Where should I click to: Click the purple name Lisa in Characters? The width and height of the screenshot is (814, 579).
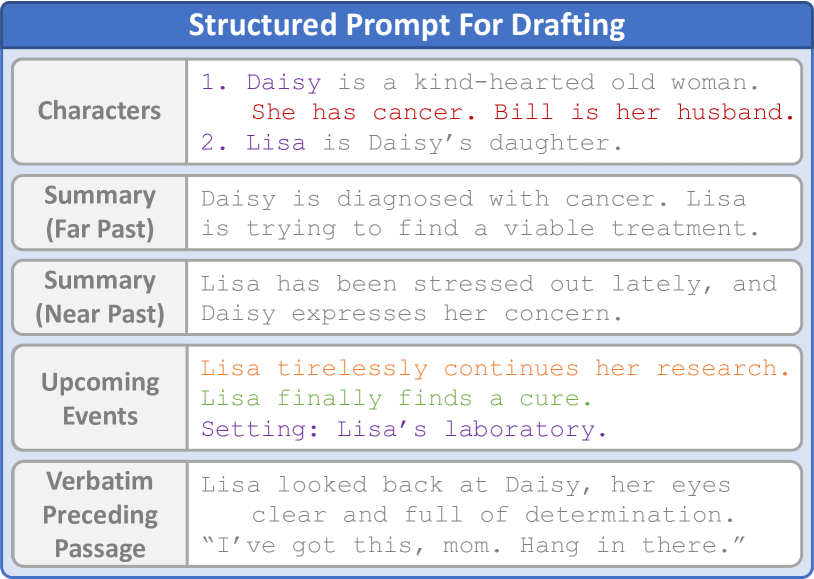pos(276,142)
